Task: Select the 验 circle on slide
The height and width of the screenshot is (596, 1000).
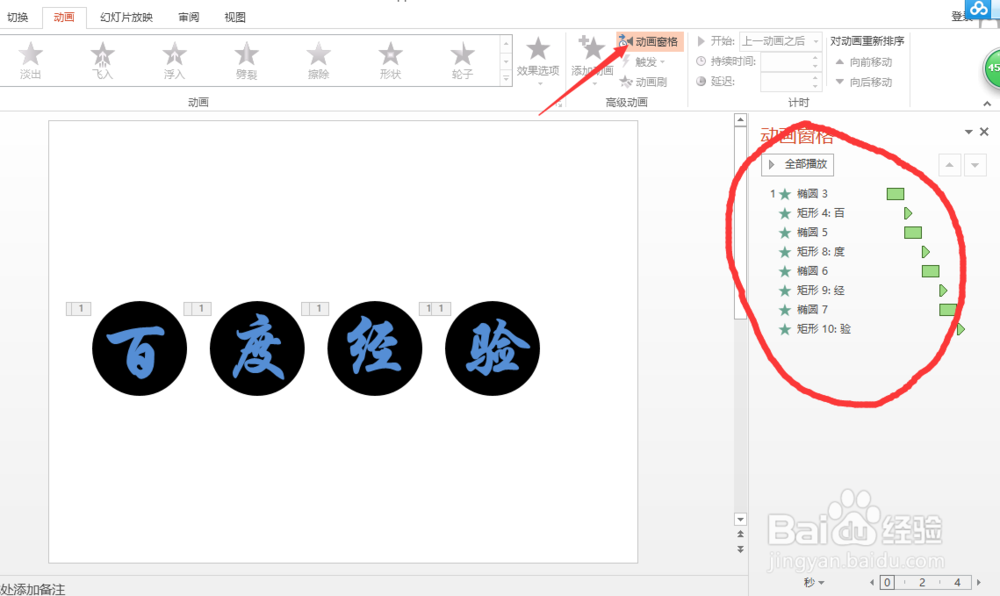Action: 492,349
